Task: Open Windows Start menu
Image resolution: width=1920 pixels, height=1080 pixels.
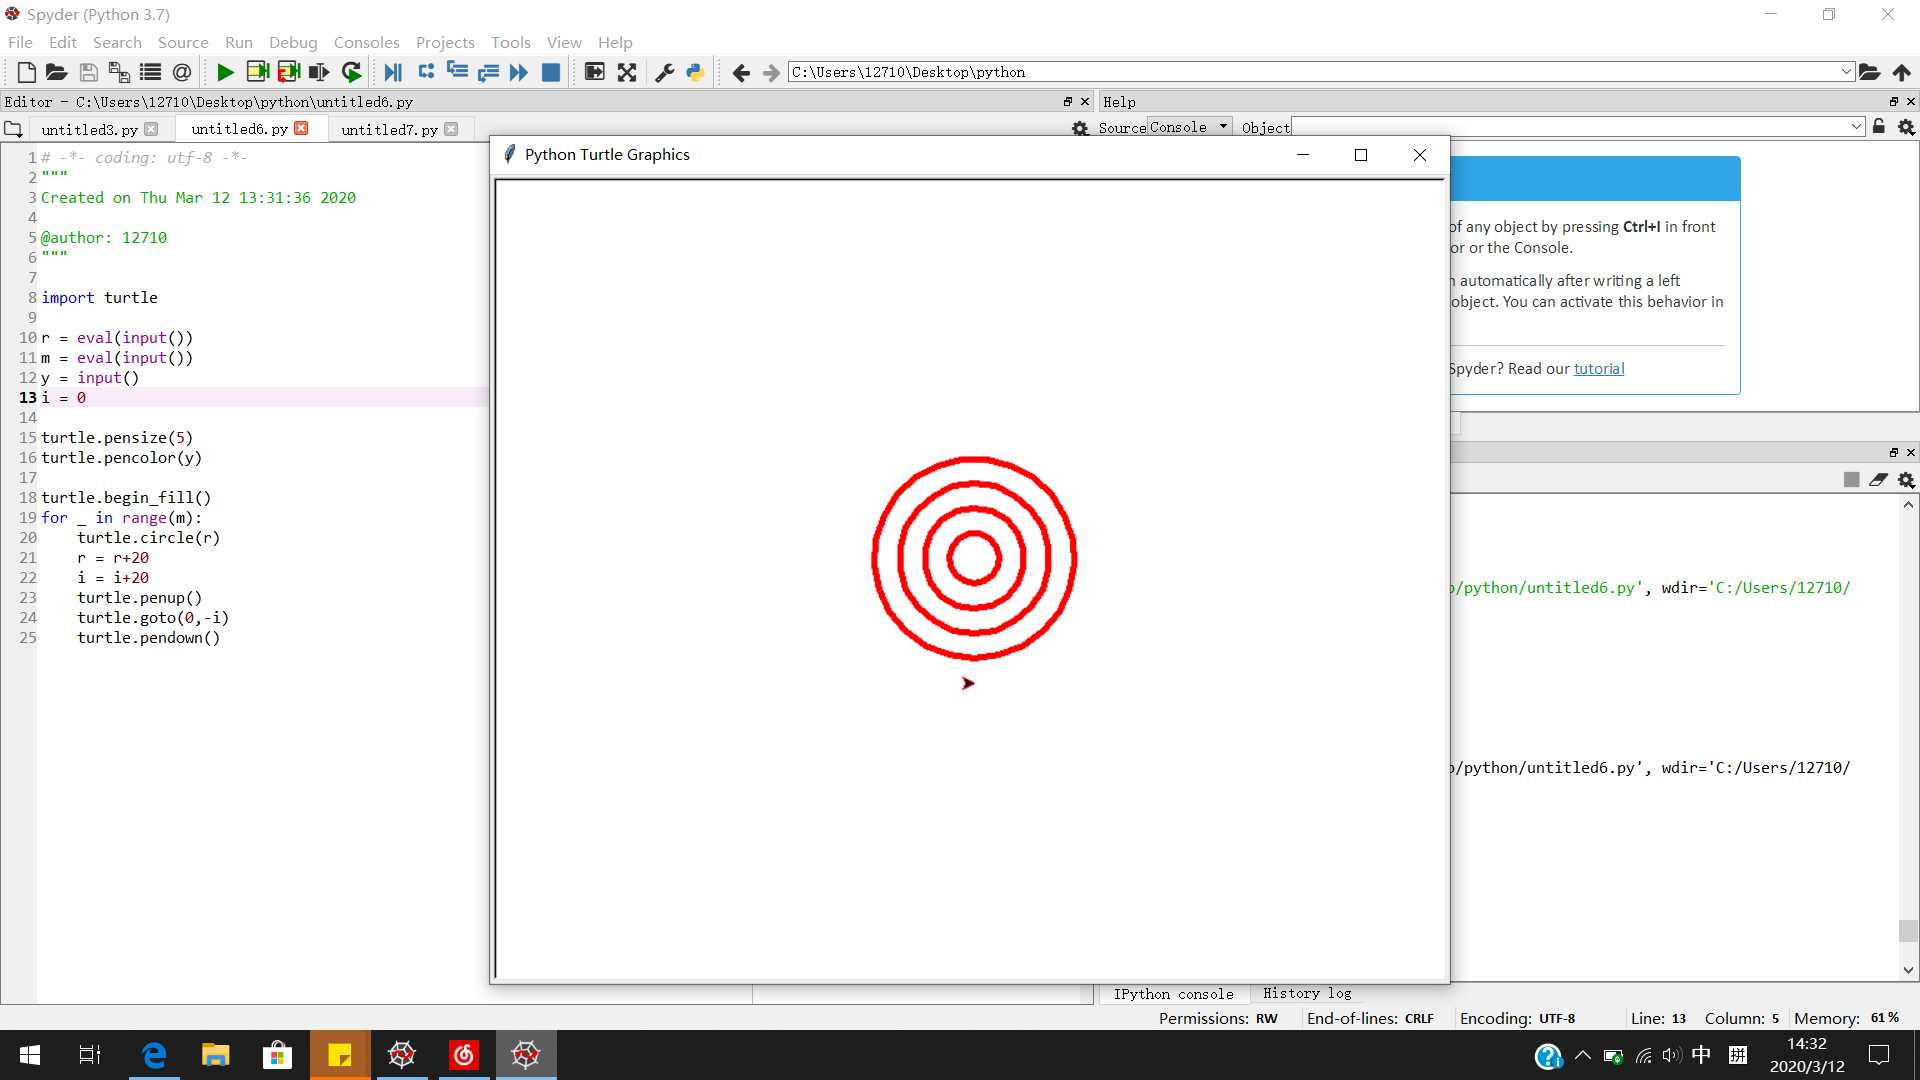Action: (30, 1055)
